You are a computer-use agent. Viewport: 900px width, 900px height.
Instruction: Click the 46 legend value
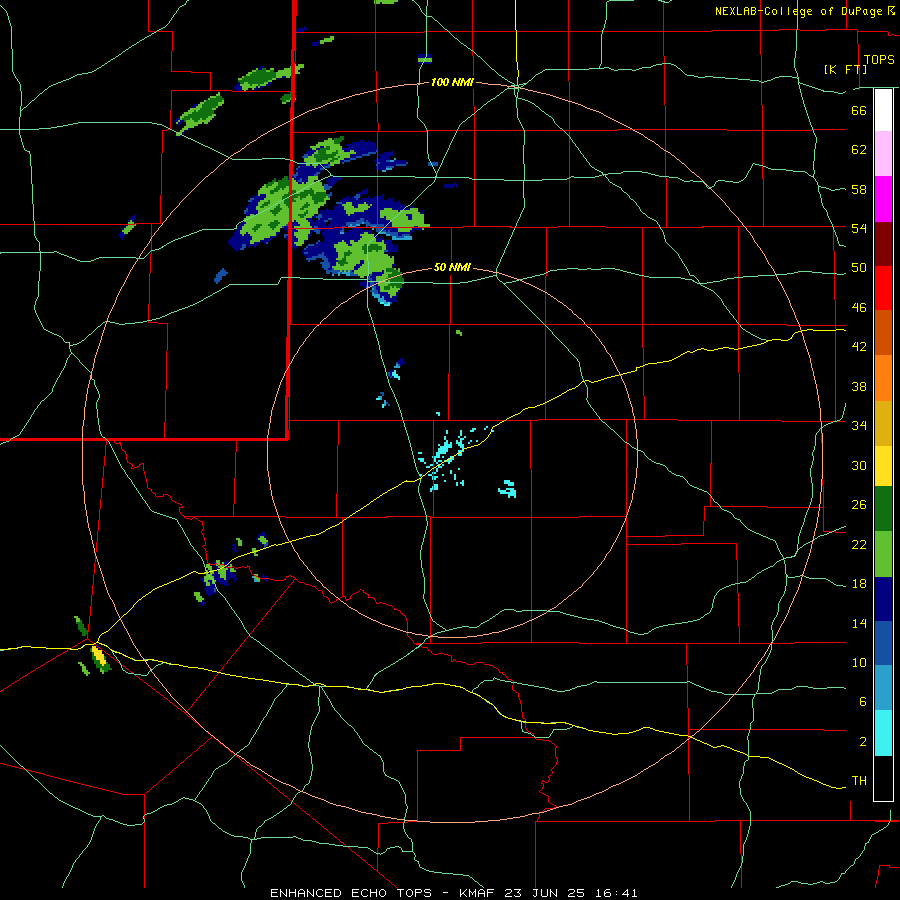(x=859, y=308)
